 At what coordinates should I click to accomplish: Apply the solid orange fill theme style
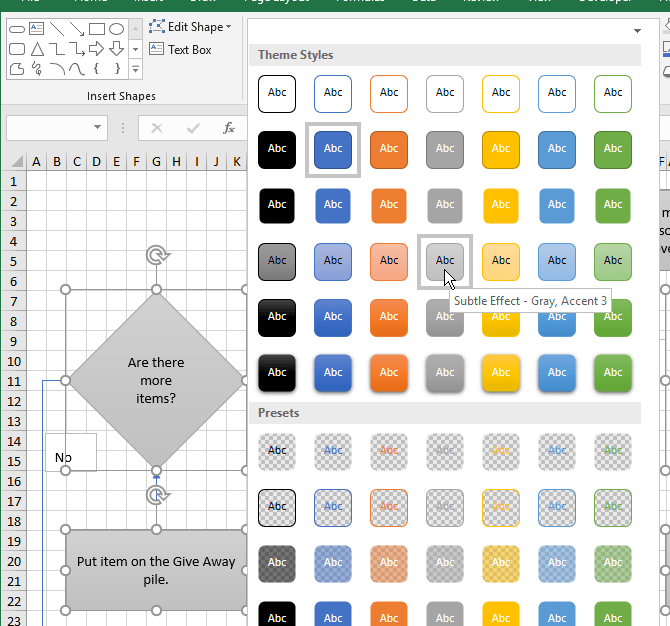(x=389, y=149)
